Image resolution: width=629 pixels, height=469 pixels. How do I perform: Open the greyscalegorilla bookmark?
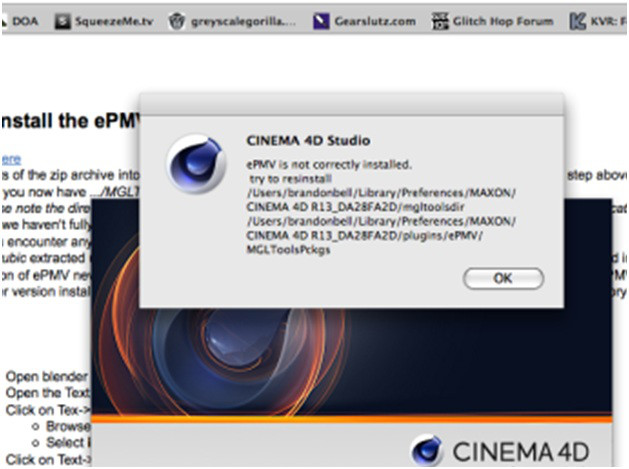tap(232, 21)
